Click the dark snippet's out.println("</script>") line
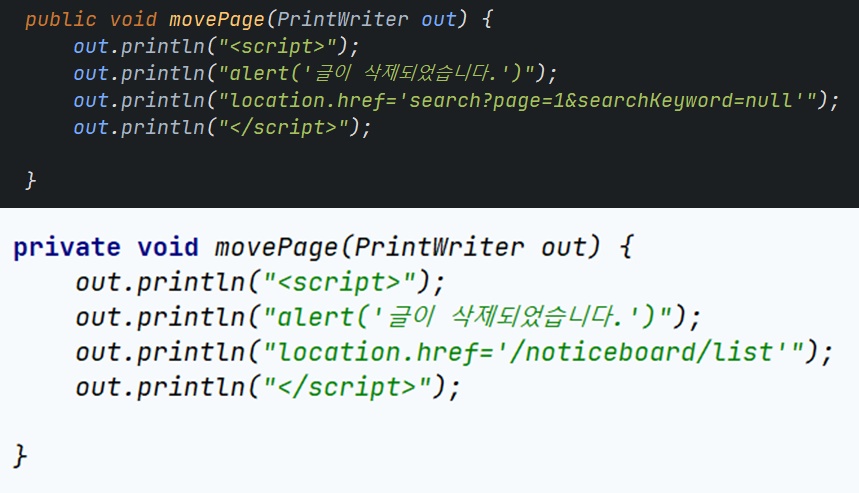Viewport: 859px width, 493px height. tap(222, 128)
